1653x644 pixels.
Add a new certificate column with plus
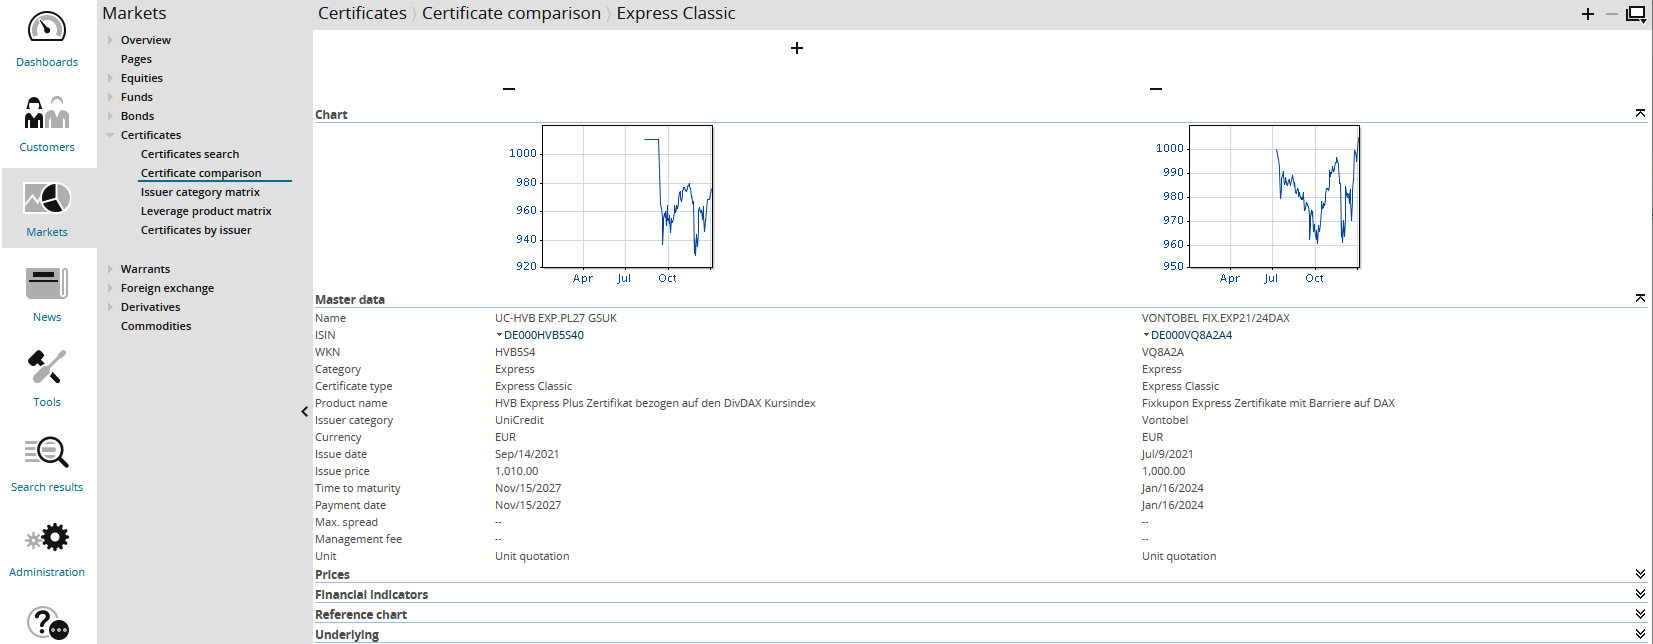coord(797,48)
